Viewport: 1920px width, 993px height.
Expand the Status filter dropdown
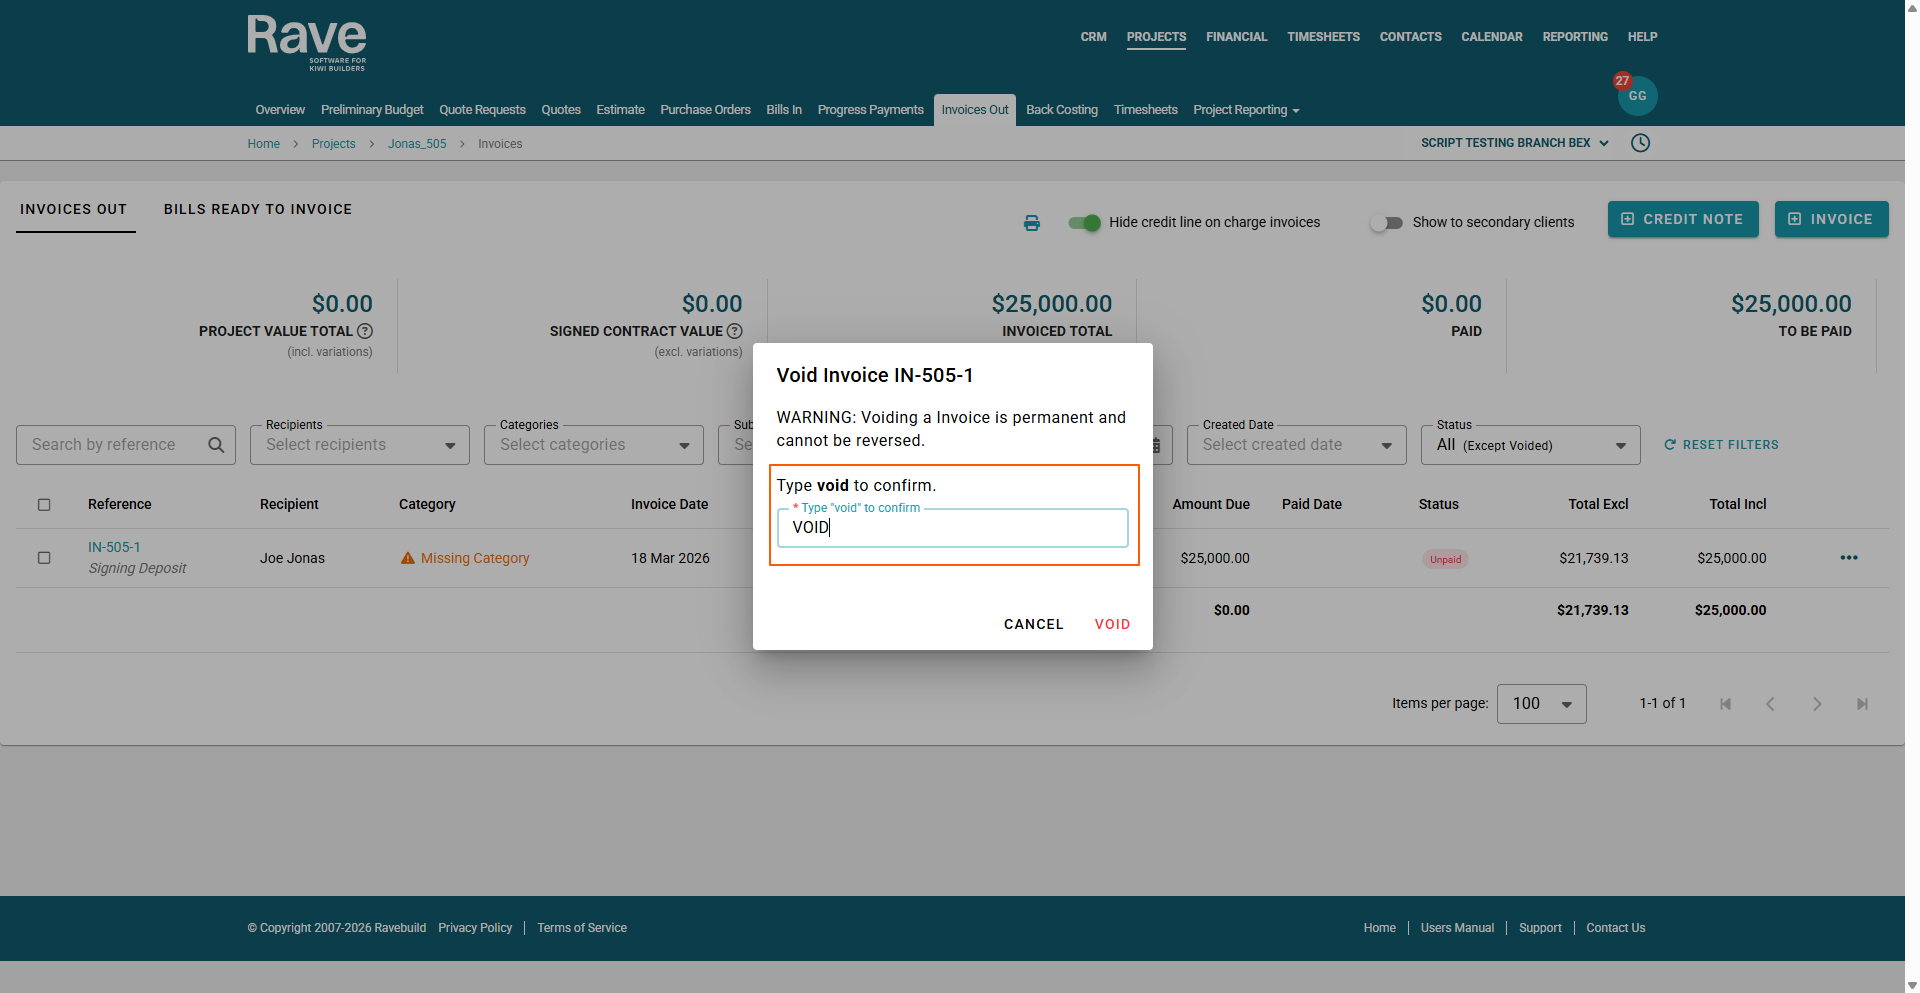click(1530, 445)
